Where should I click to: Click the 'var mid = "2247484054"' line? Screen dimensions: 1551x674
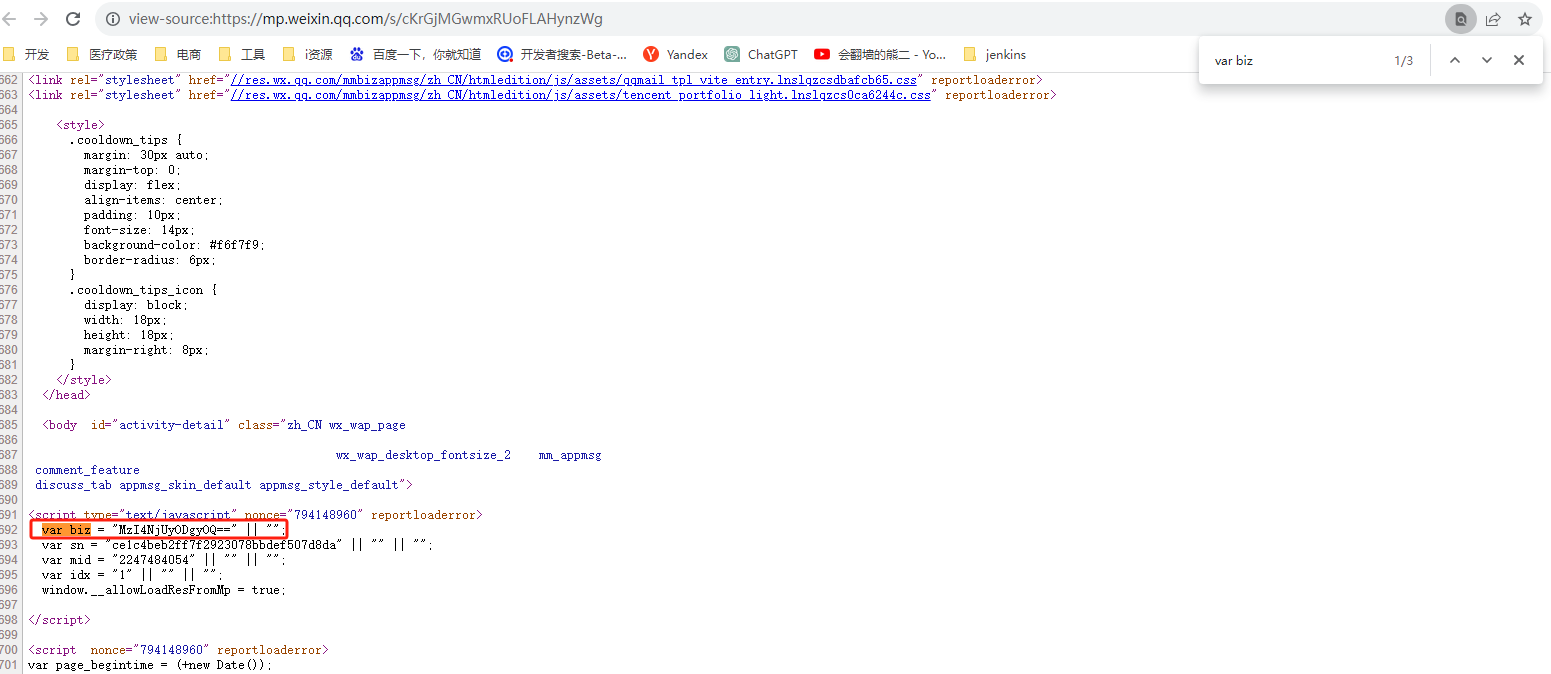click(x=164, y=560)
